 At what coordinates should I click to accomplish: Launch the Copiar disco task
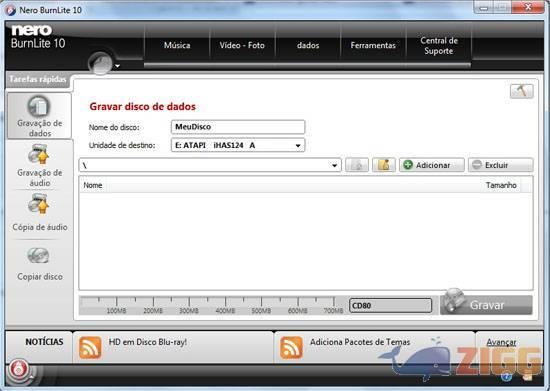coord(39,256)
